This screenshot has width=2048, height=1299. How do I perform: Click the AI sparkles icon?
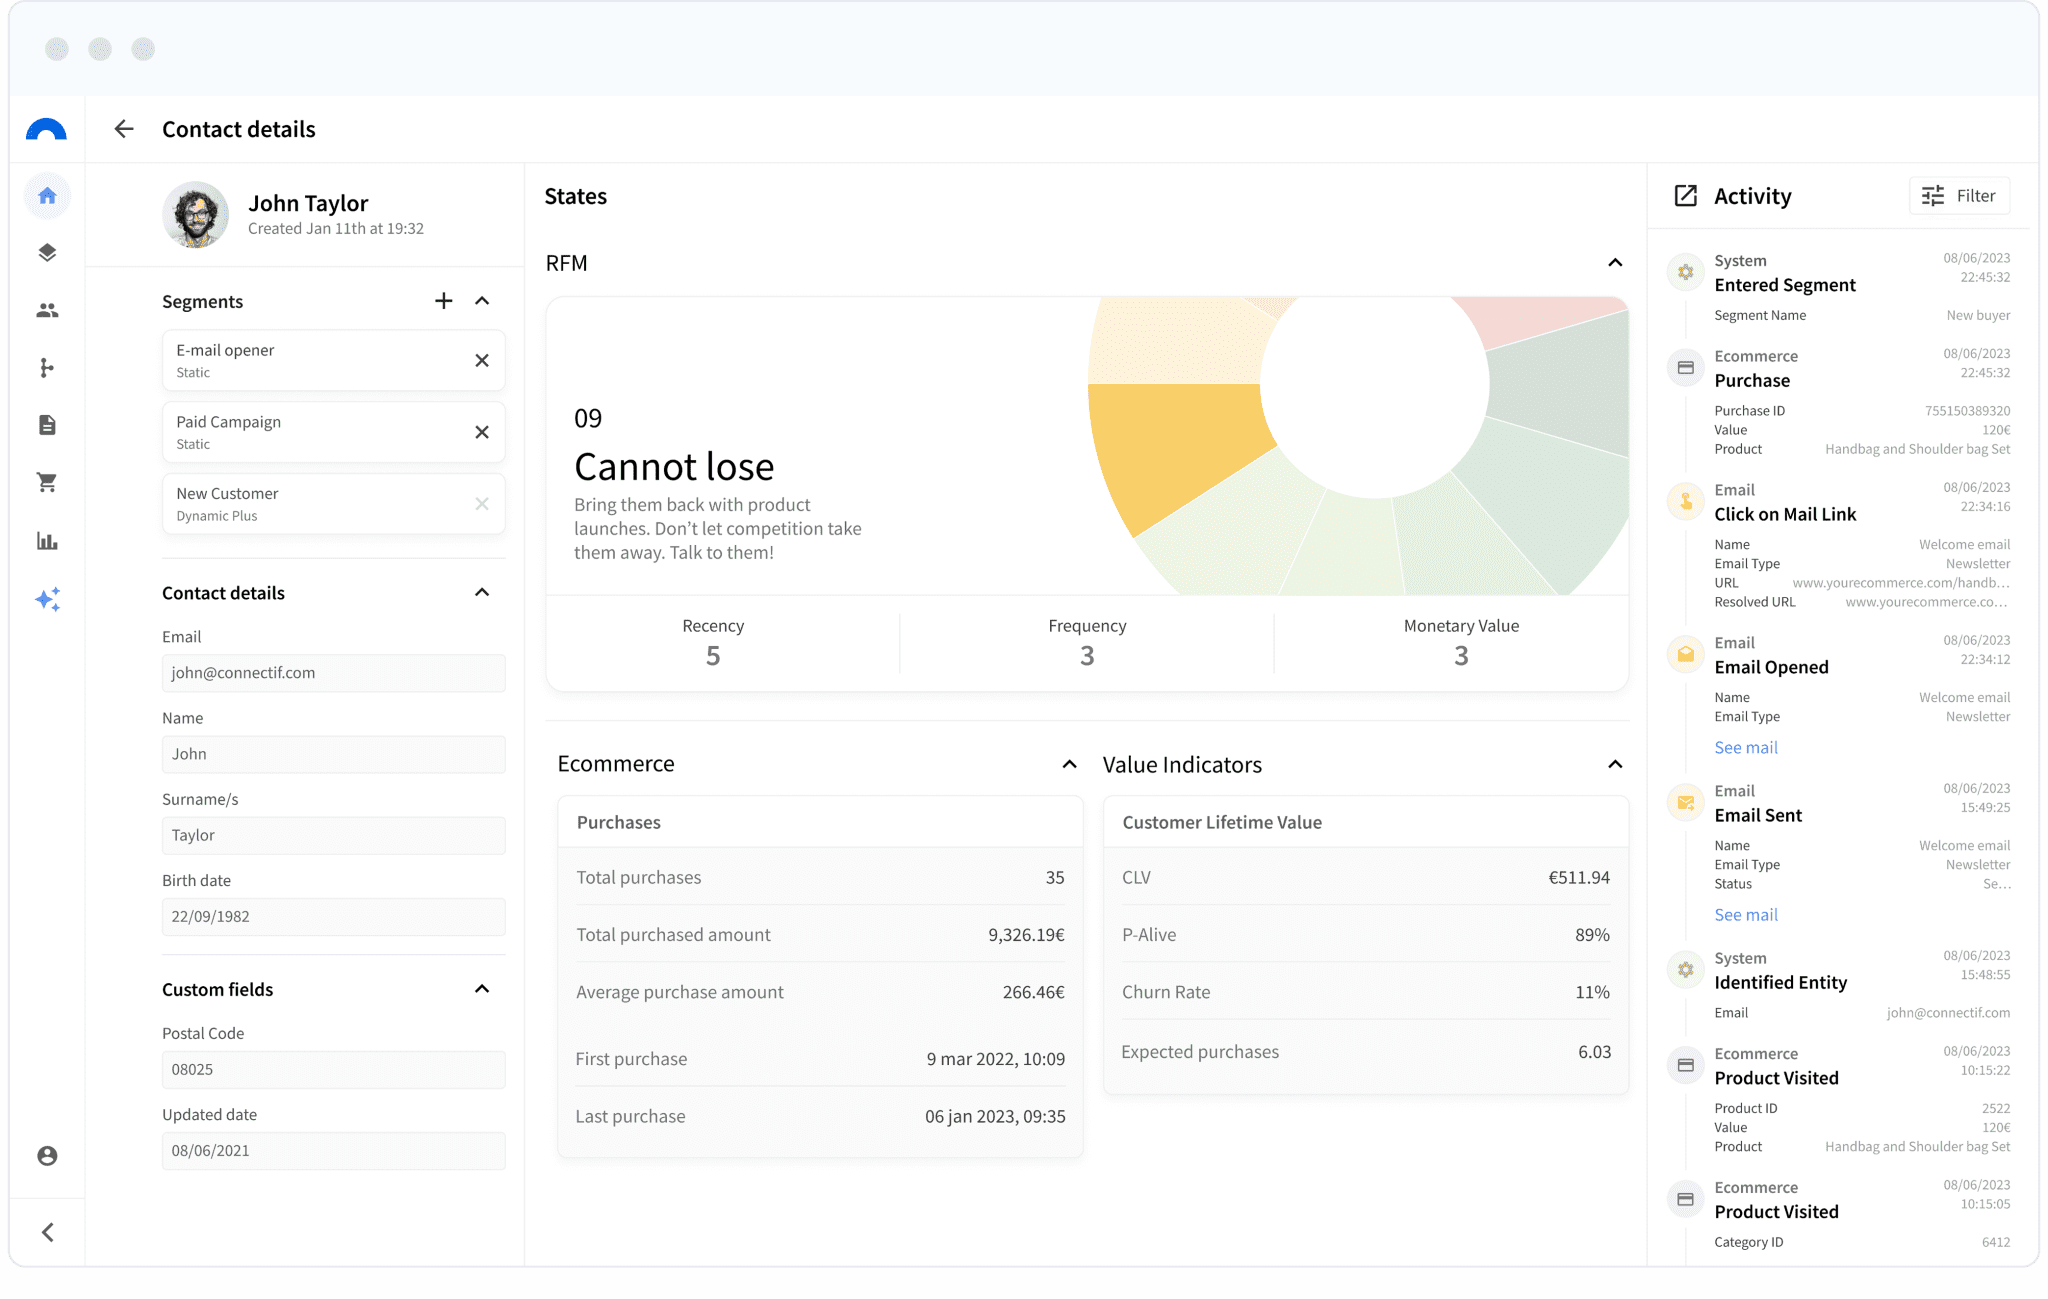coord(47,599)
